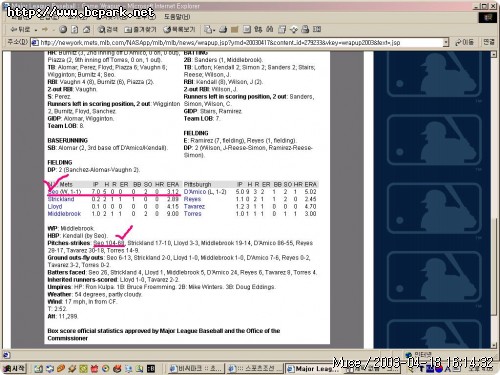Expand the 연결 Links toolbar
Image resolution: width=500 pixels, height=375 pixels.
coord(489,42)
